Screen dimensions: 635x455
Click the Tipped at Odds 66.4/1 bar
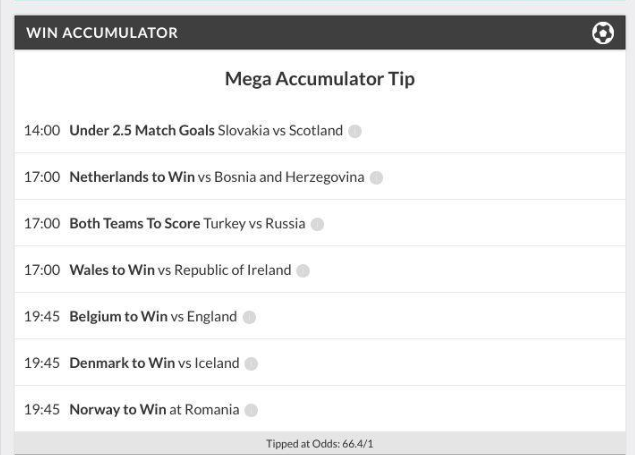320,444
